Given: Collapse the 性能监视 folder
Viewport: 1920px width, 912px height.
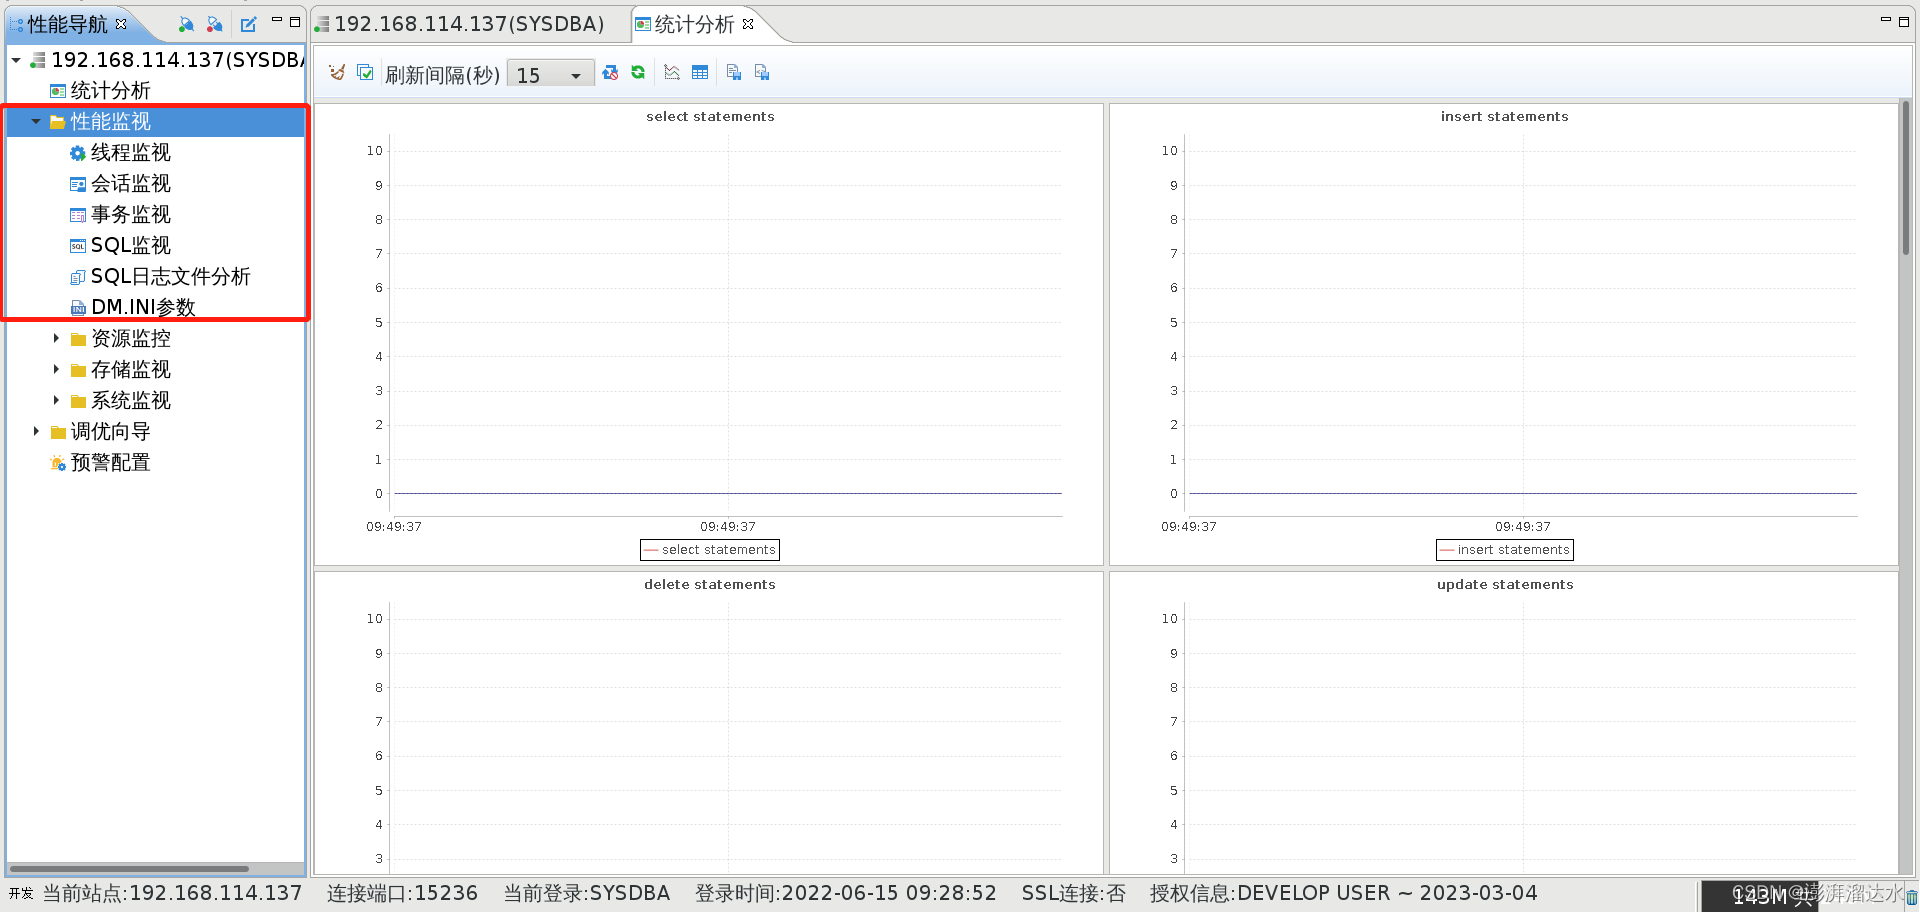Looking at the screenshot, I should [36, 122].
